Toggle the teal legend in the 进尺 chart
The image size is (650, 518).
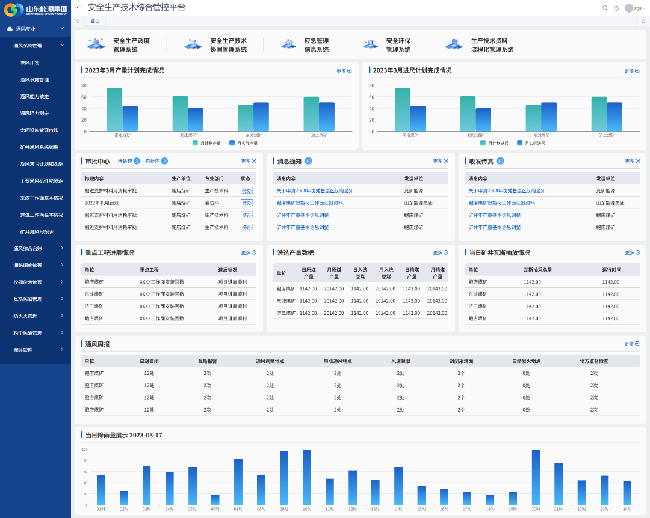pyautogui.click(x=492, y=143)
